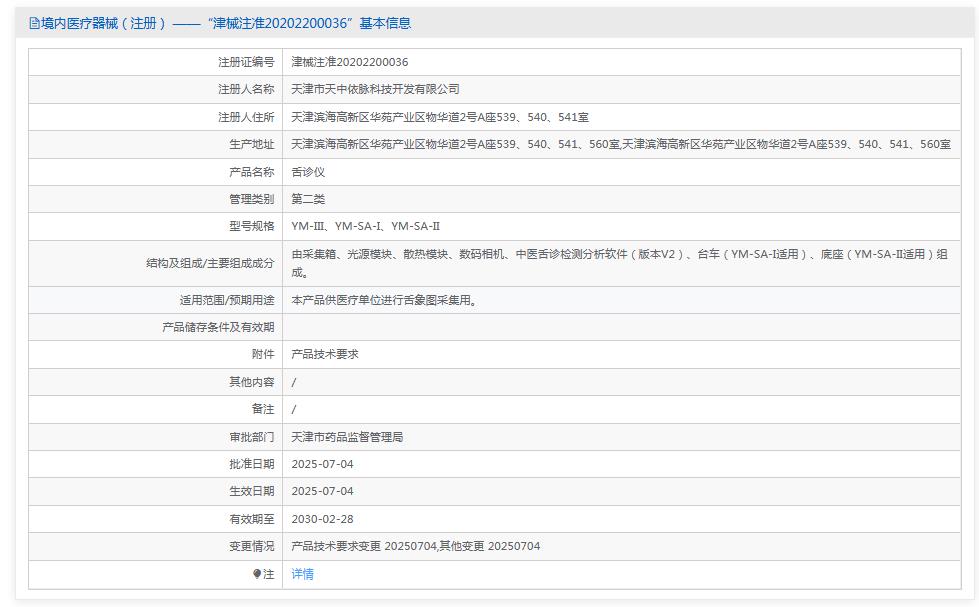Viewport: 979px width, 607px height.
Task: Click the 天津市药品监督管理局 value
Action: (x=347, y=437)
